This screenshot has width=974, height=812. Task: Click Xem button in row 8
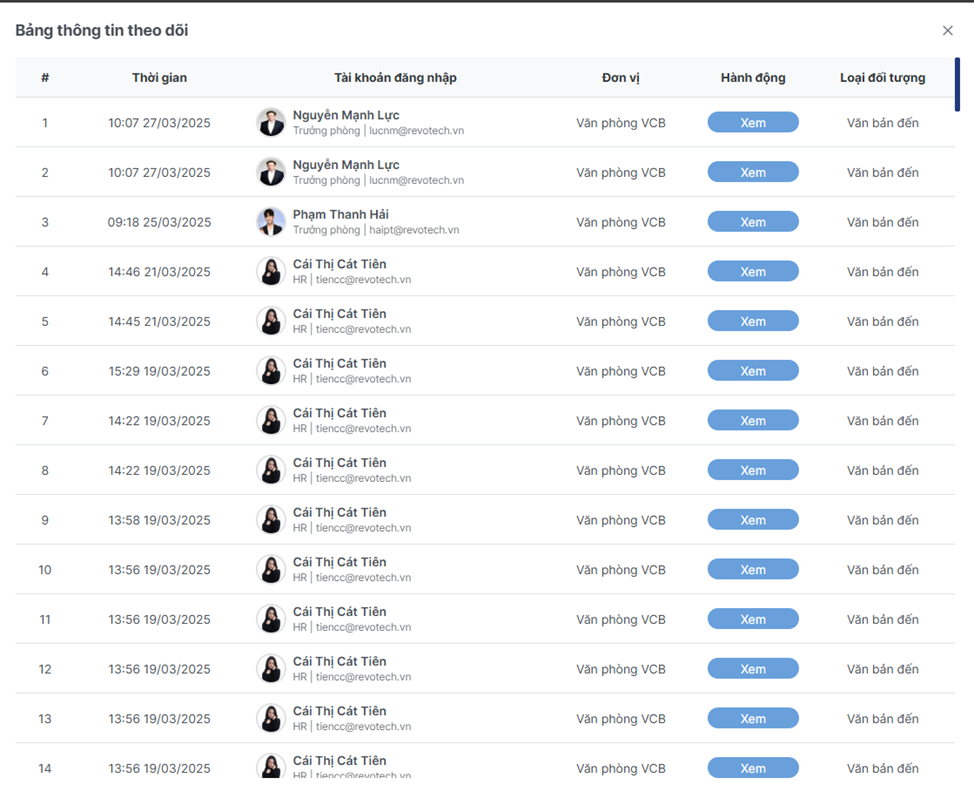pos(753,470)
